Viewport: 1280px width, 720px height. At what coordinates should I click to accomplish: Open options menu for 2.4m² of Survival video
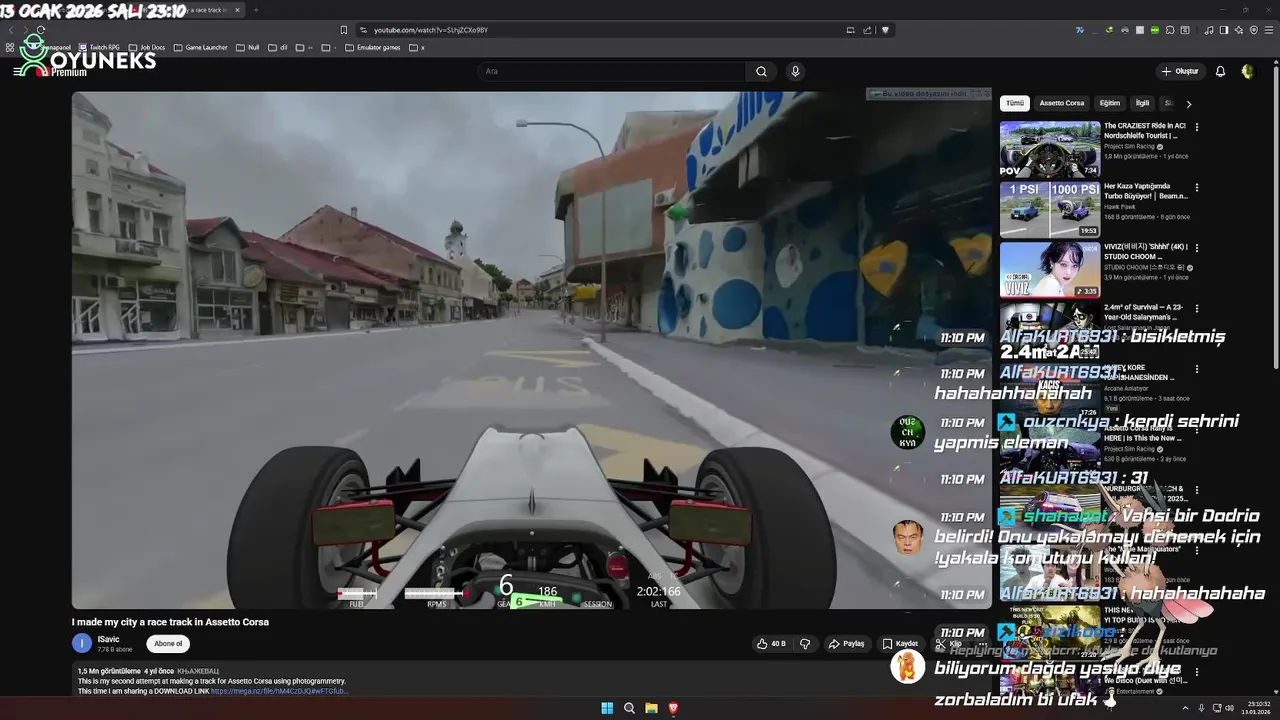(1197, 308)
